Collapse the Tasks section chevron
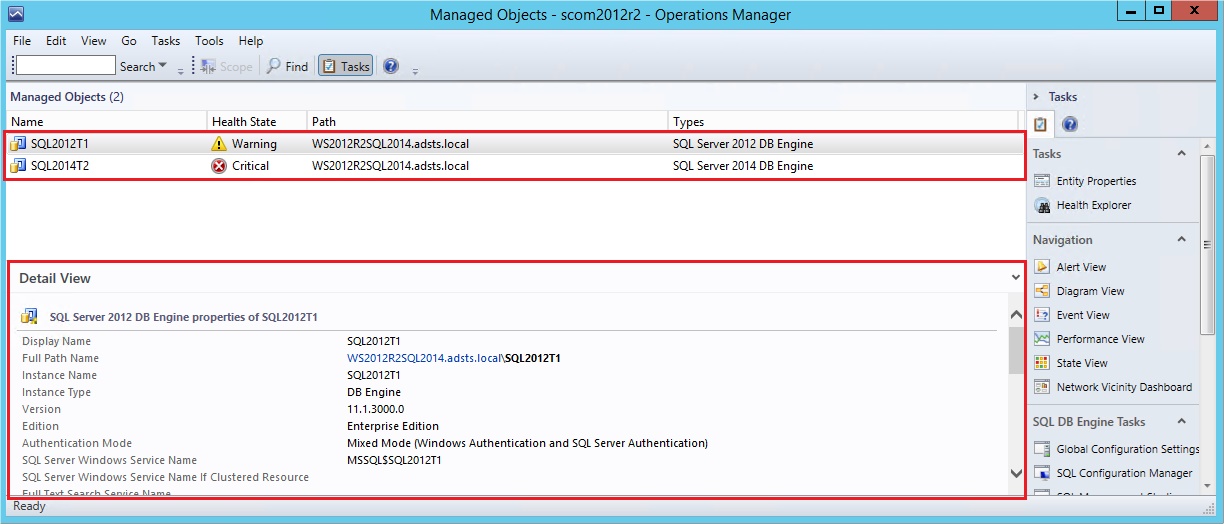The width and height of the screenshot is (1224, 524). pos(1181,154)
